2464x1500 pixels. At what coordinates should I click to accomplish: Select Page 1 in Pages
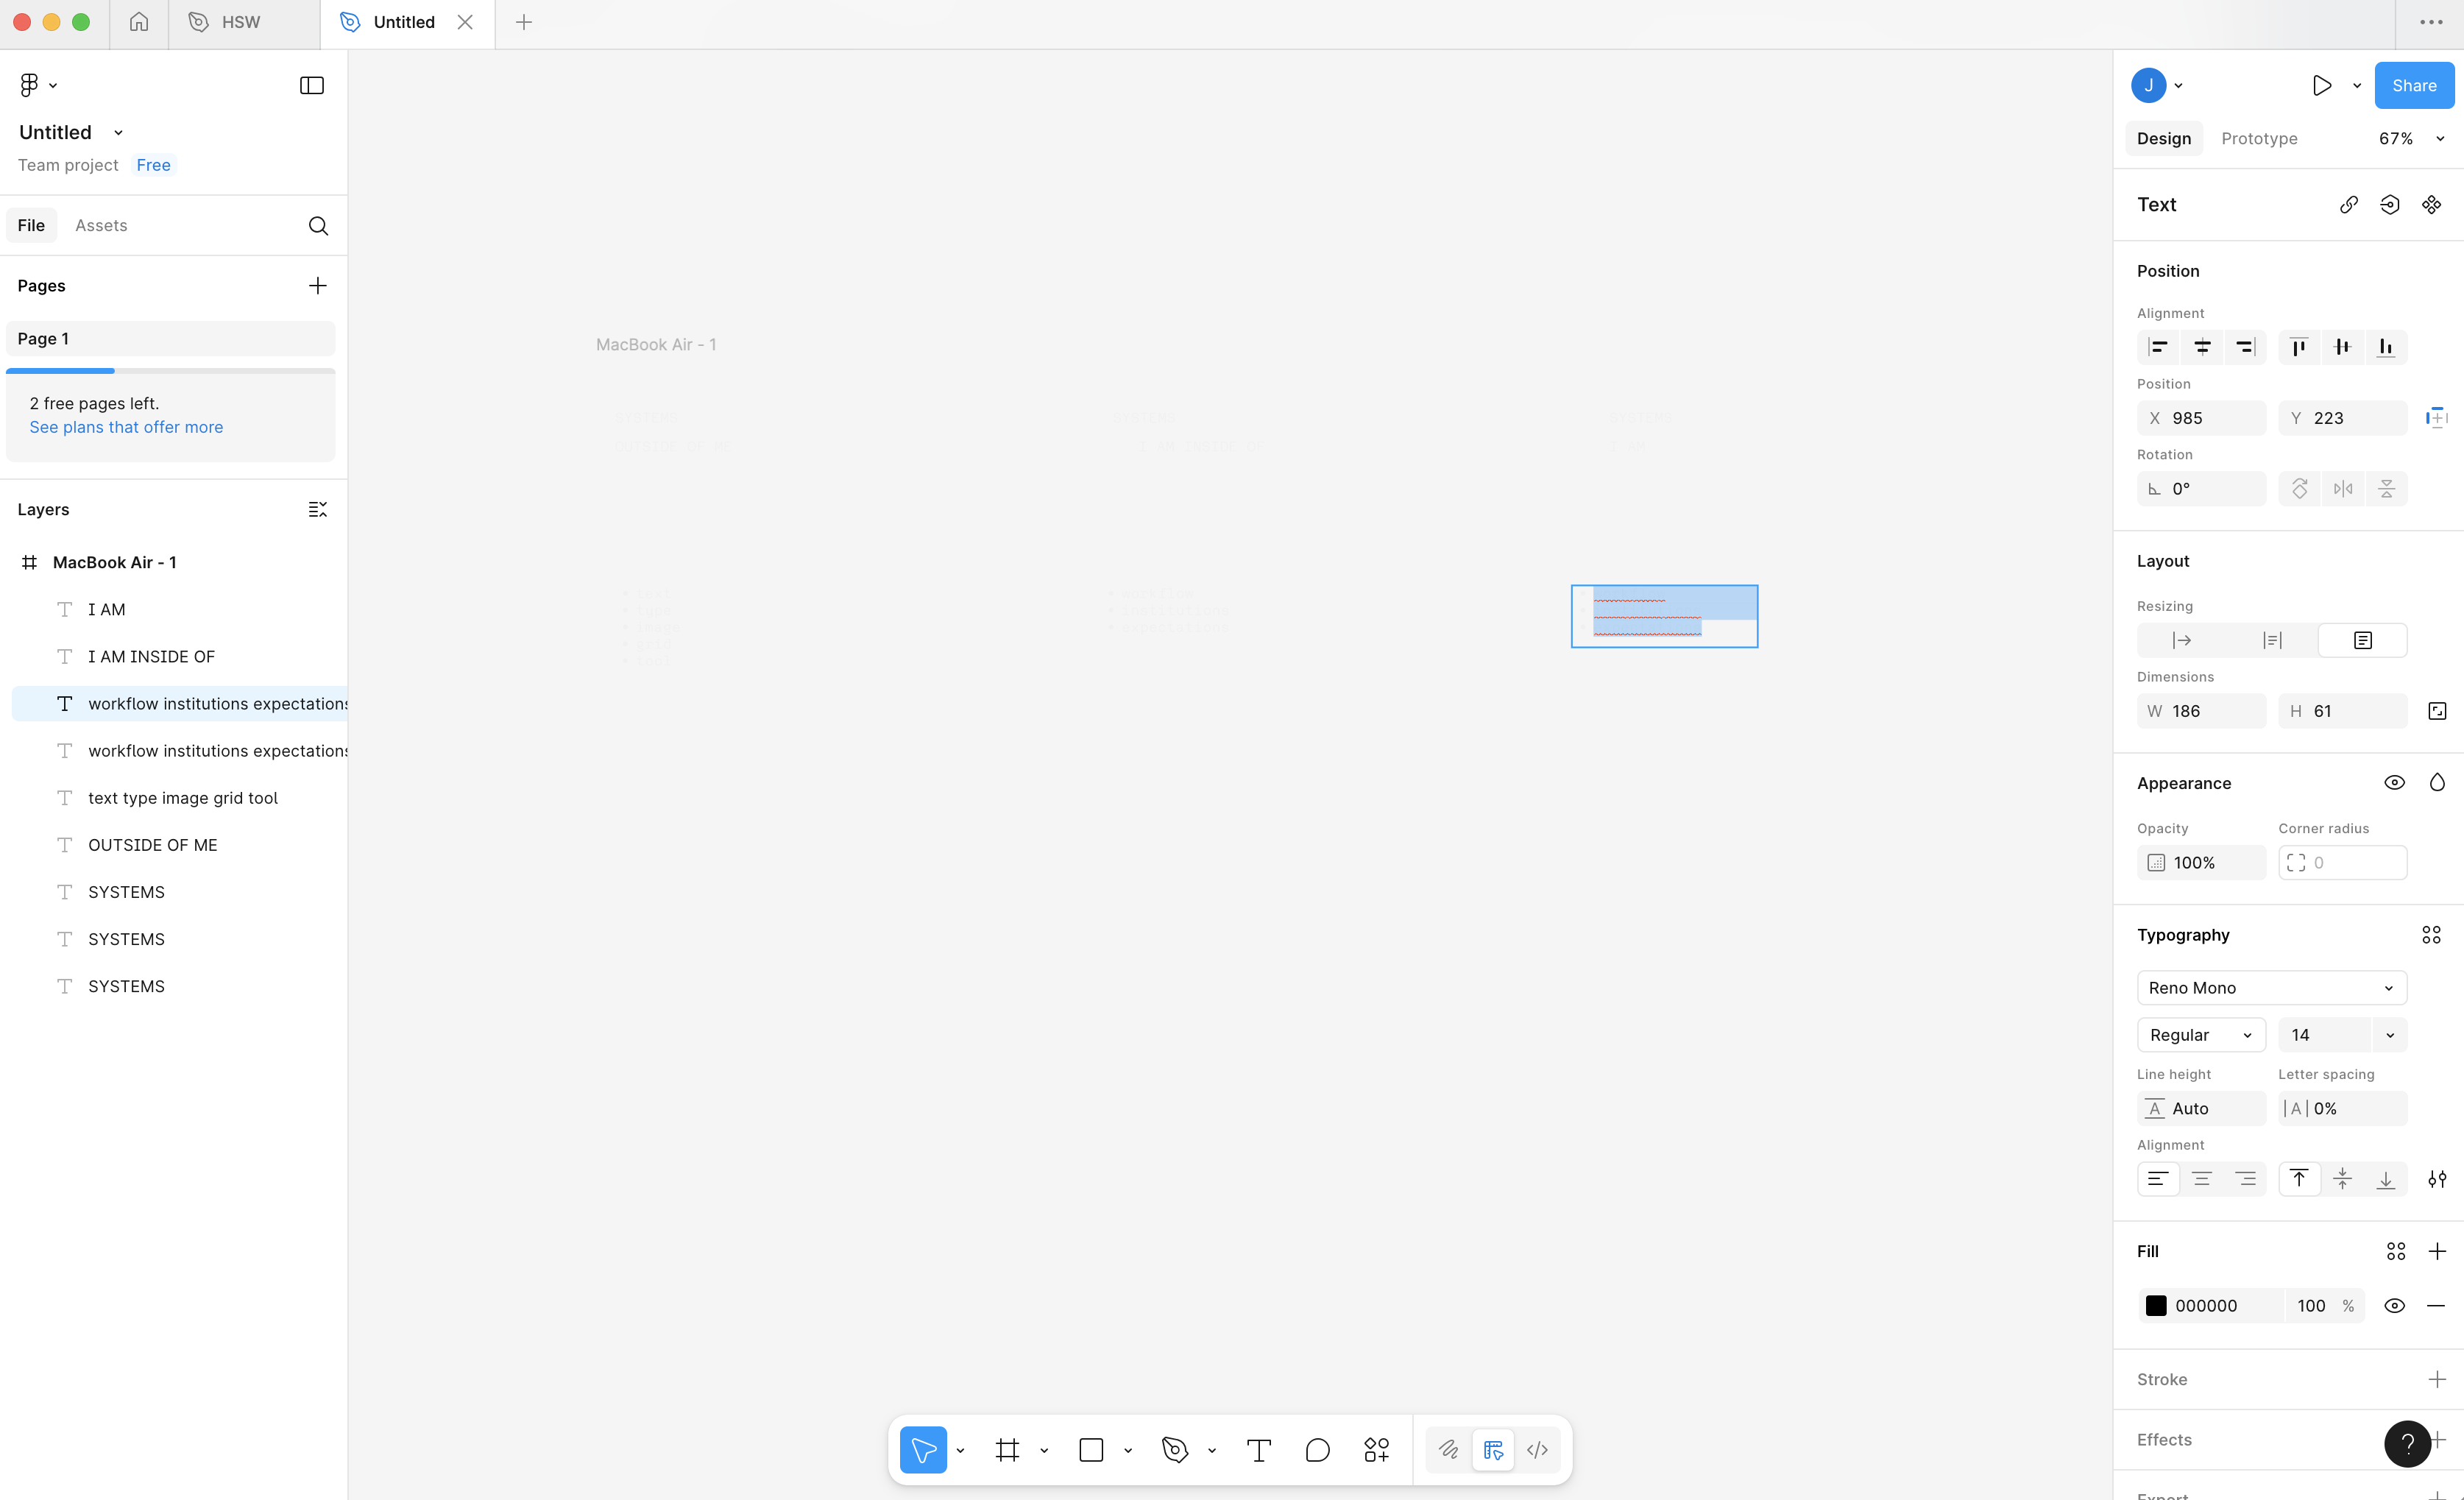click(x=171, y=339)
